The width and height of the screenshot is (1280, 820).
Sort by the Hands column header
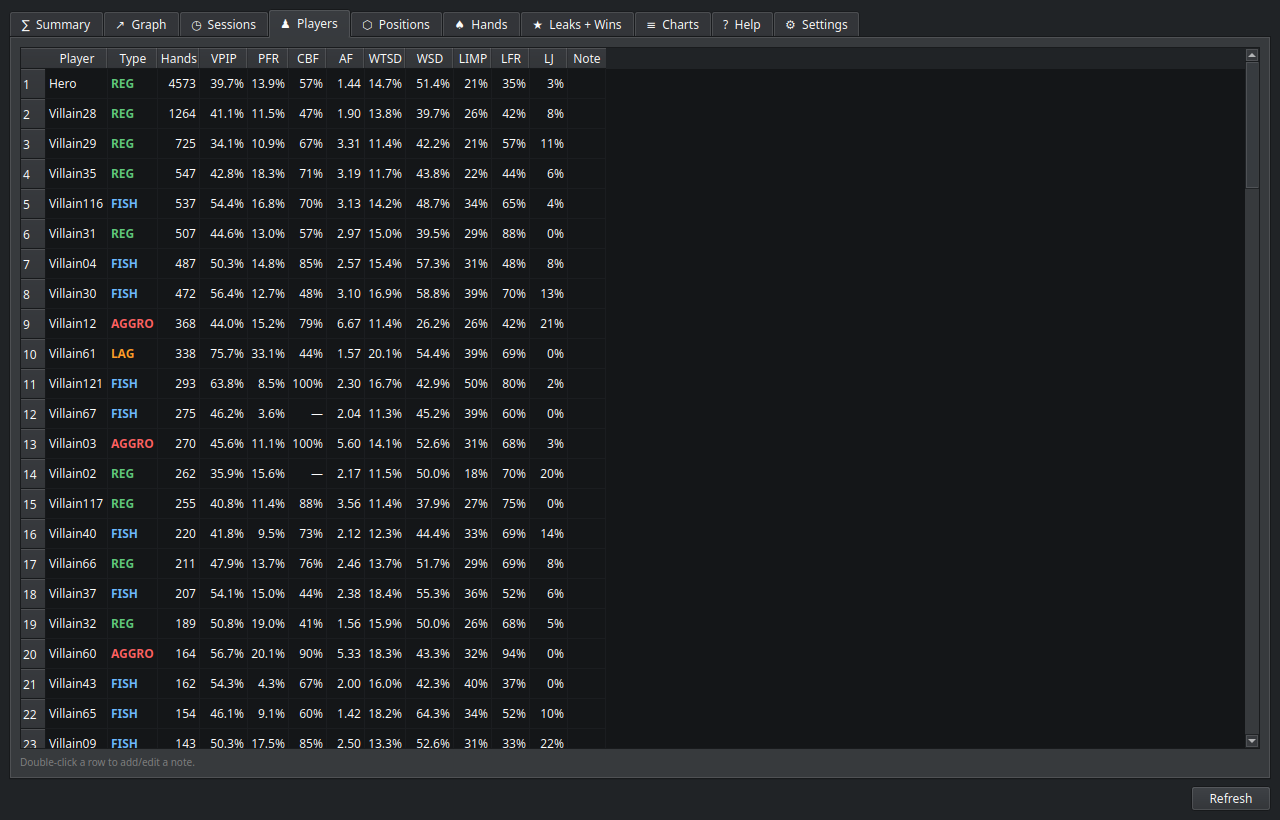click(x=178, y=58)
